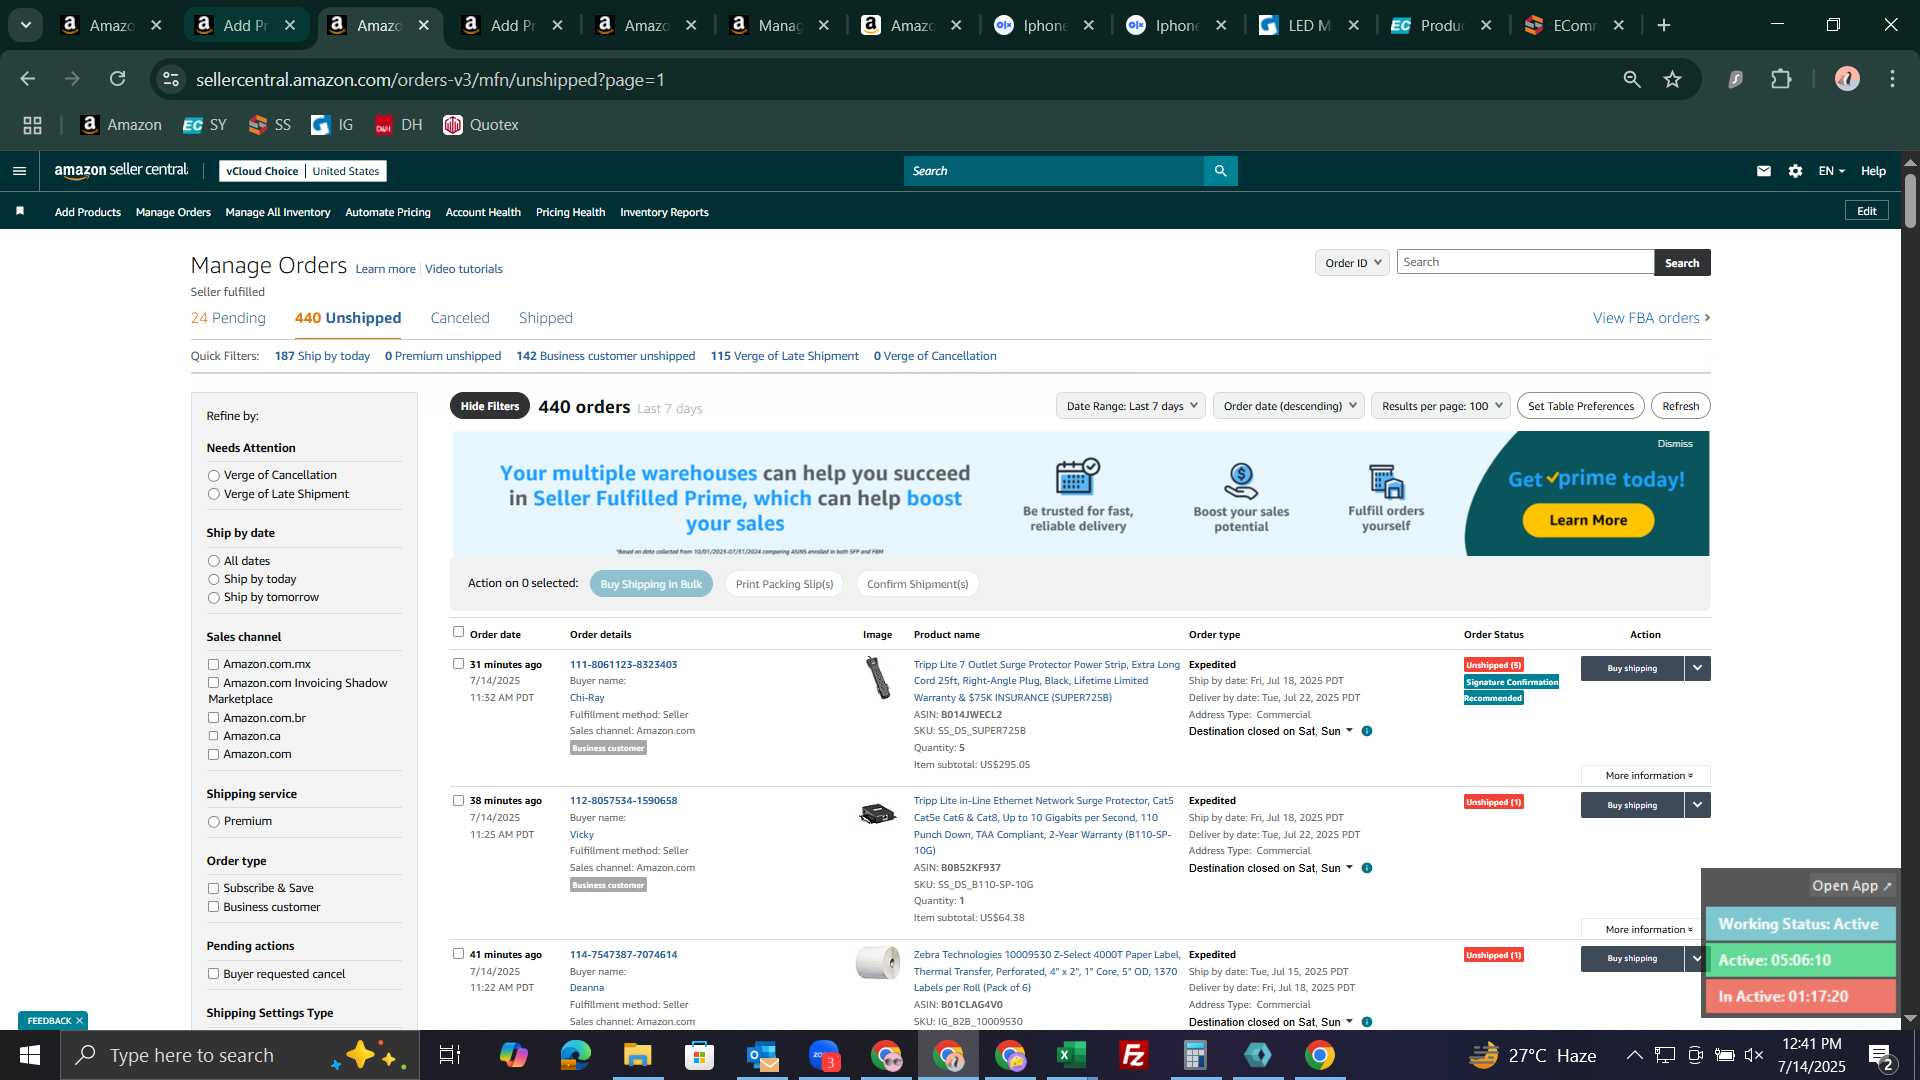
Task: Click the Zebra label roll product thumbnail
Action: pos(878,963)
